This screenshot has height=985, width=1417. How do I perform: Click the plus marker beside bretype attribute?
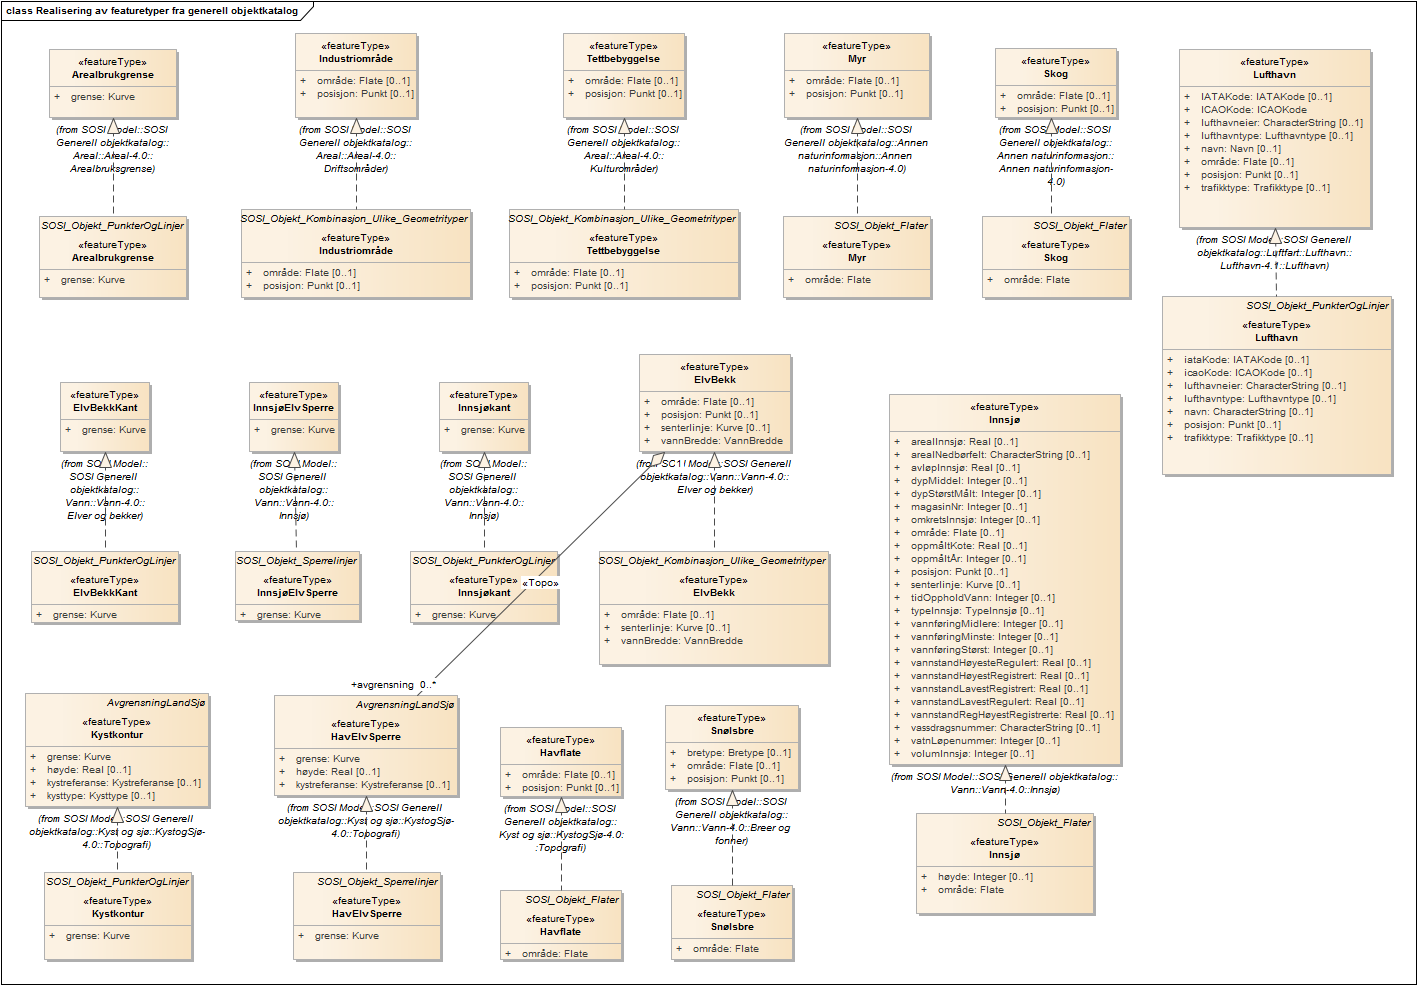click(675, 753)
